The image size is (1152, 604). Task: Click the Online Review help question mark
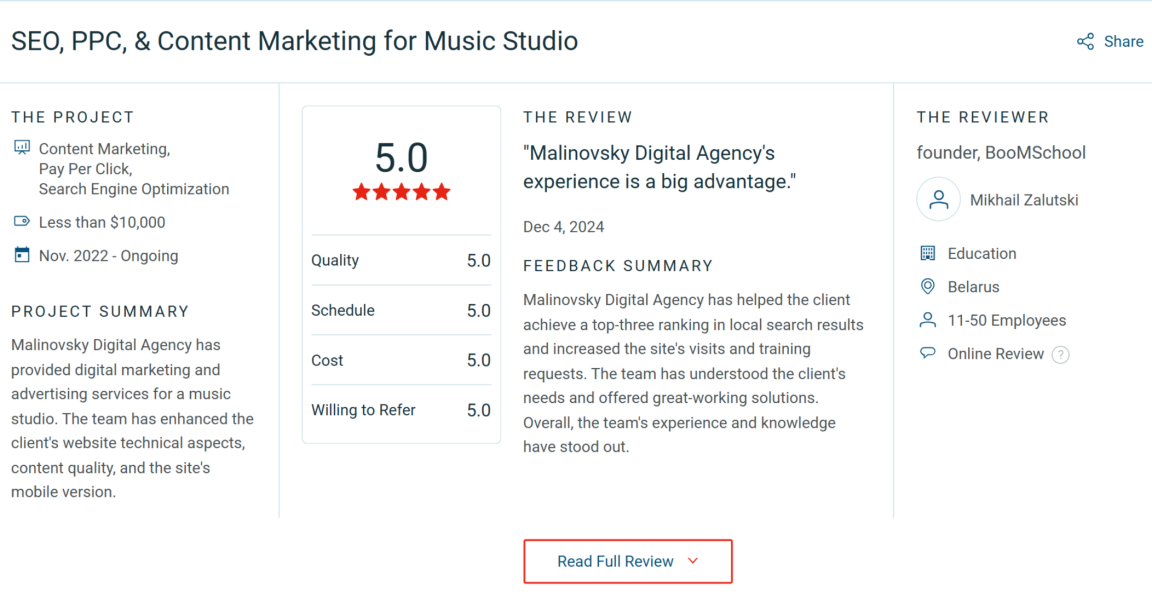1061,354
